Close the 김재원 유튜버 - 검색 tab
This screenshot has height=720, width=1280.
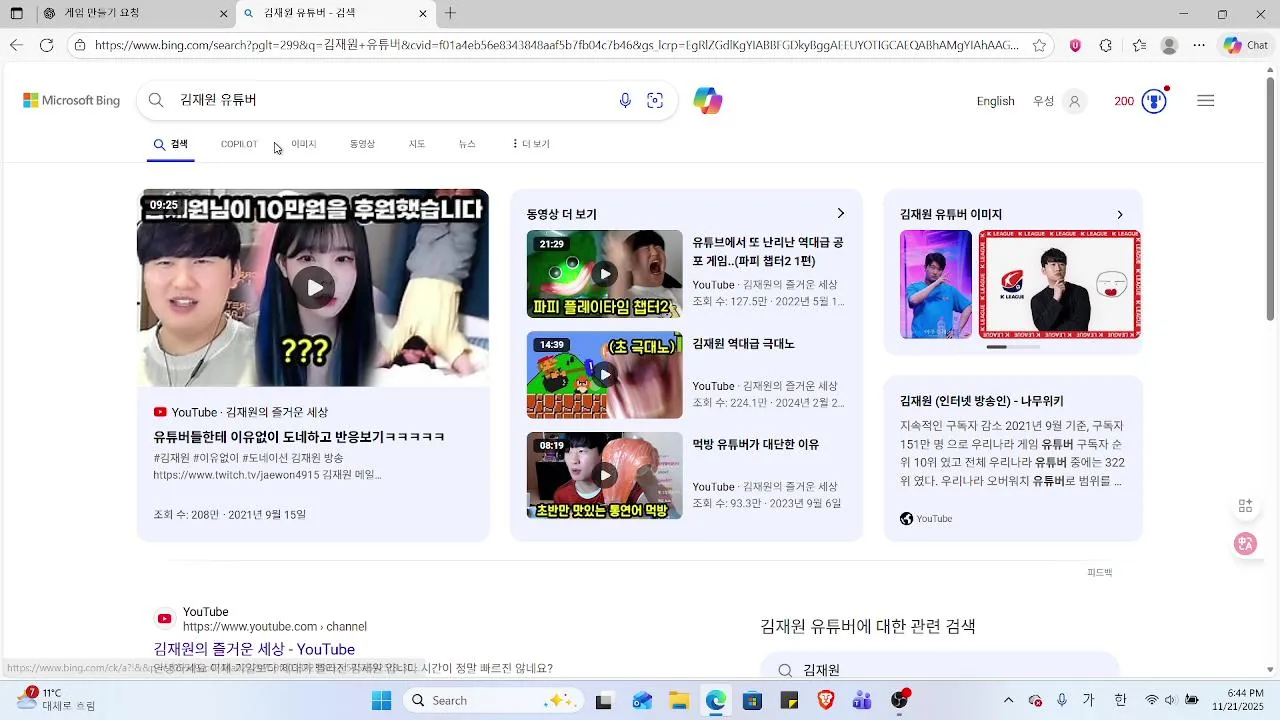coord(422,13)
